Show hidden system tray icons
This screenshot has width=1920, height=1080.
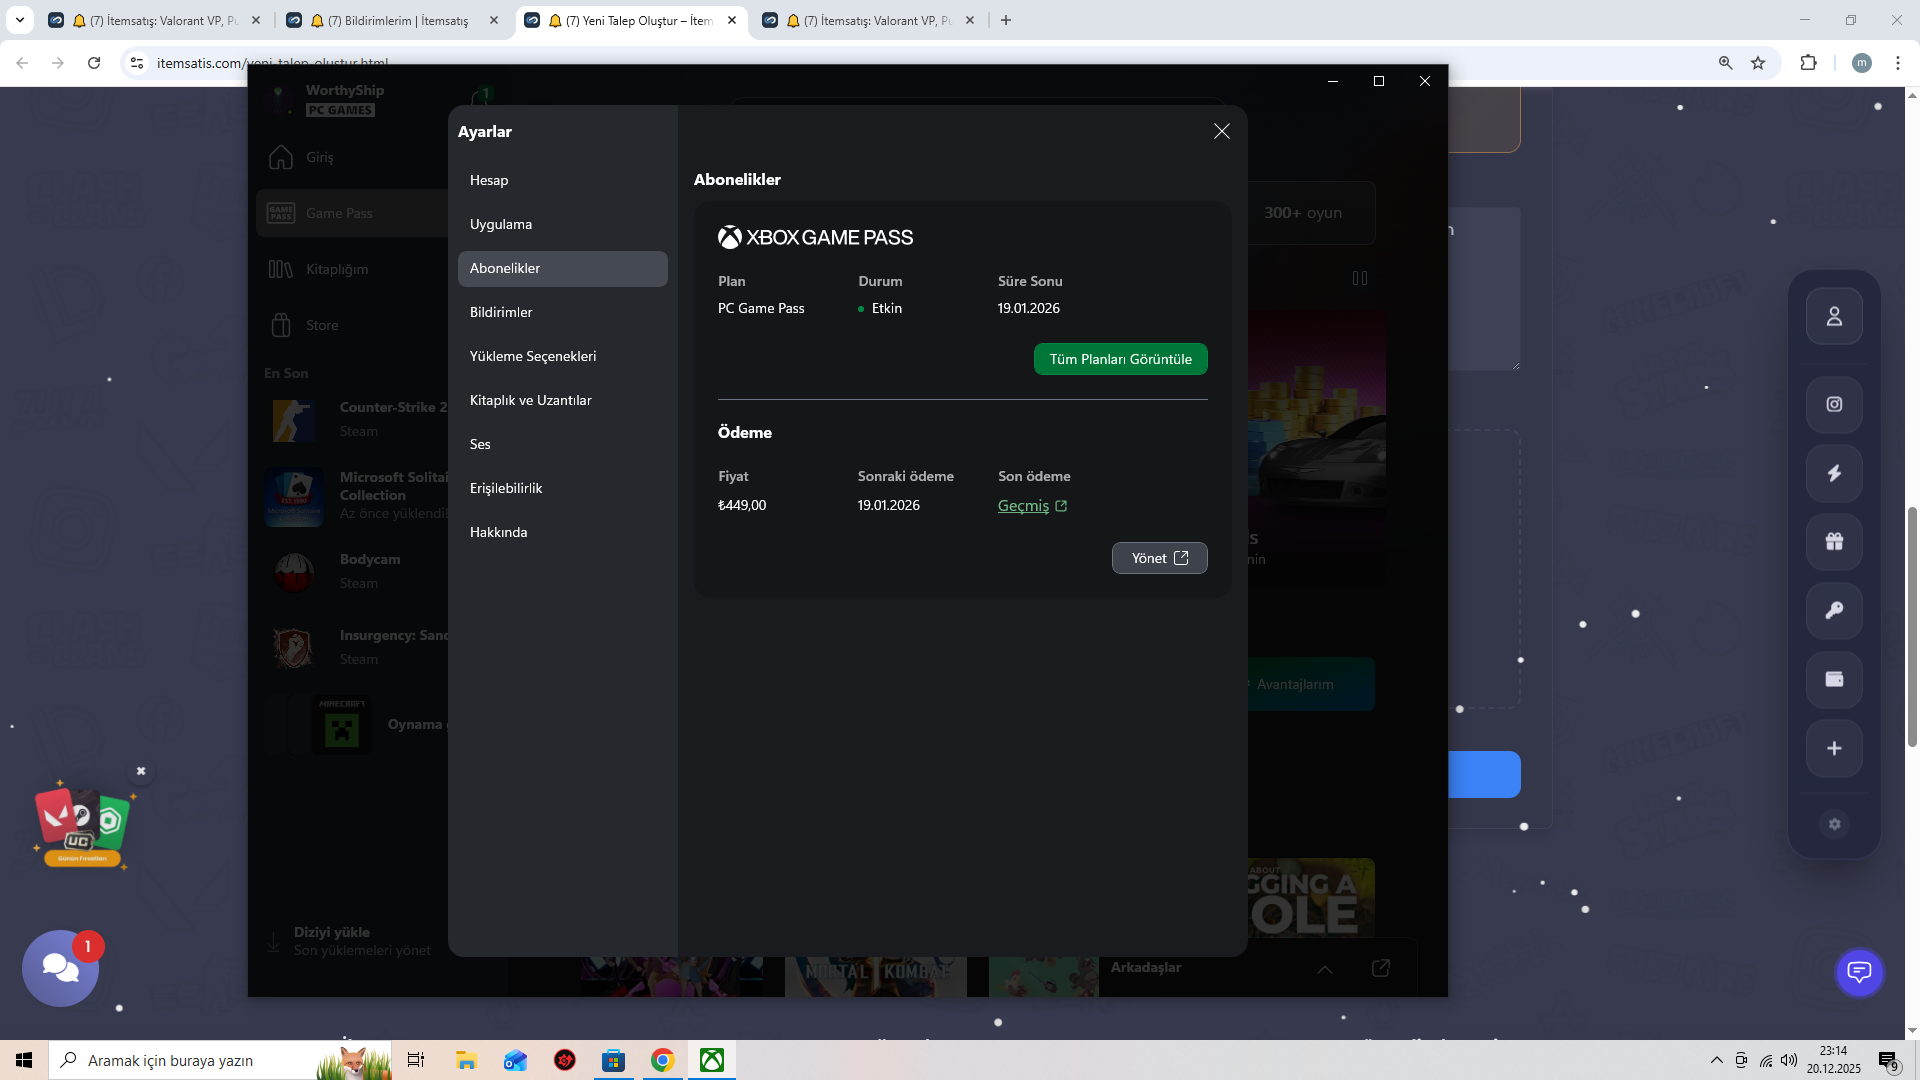(1716, 1060)
